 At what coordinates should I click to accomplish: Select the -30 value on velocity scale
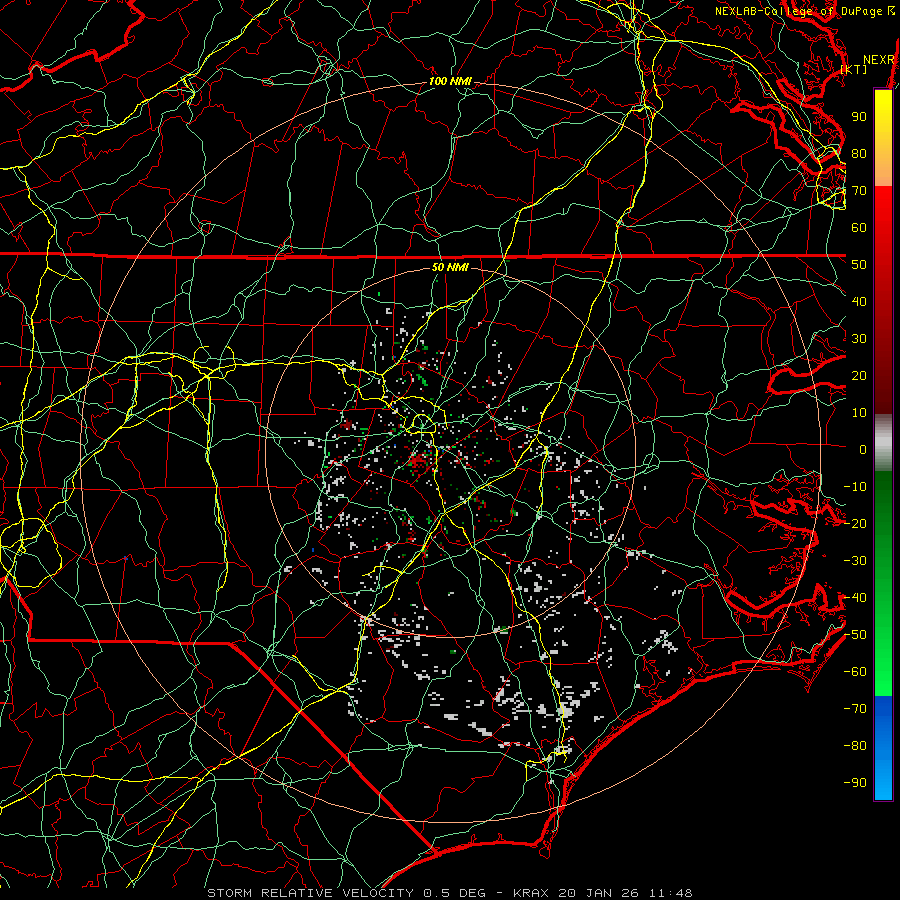855,561
